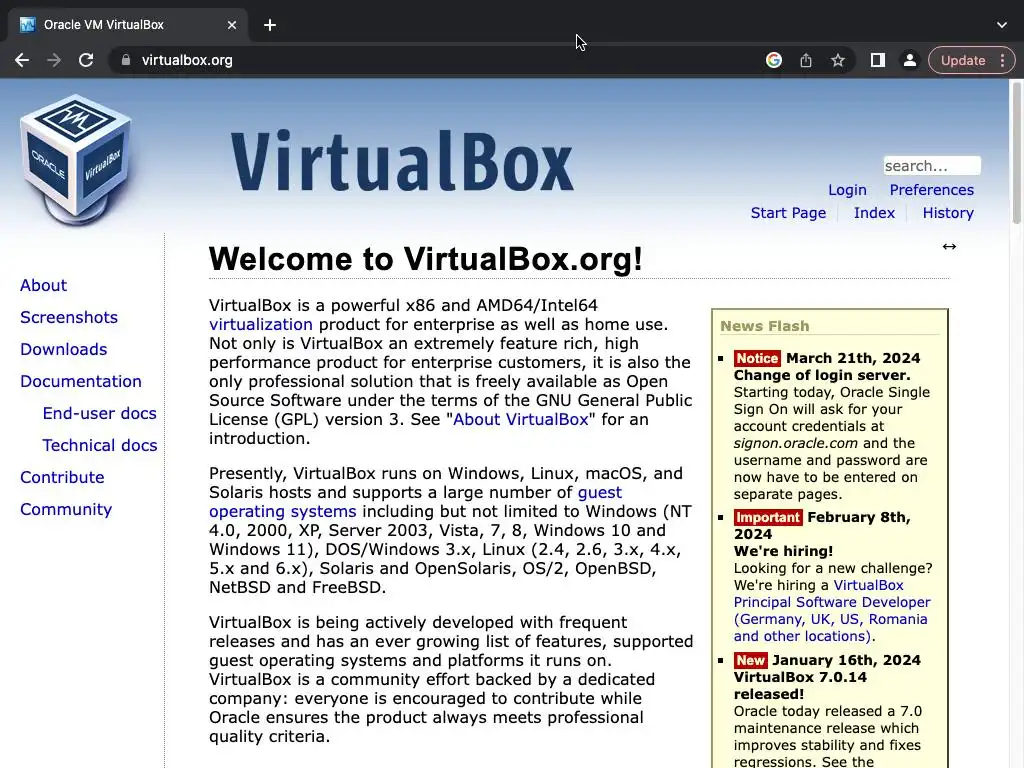Click the signon.oracle.com text

795,443
